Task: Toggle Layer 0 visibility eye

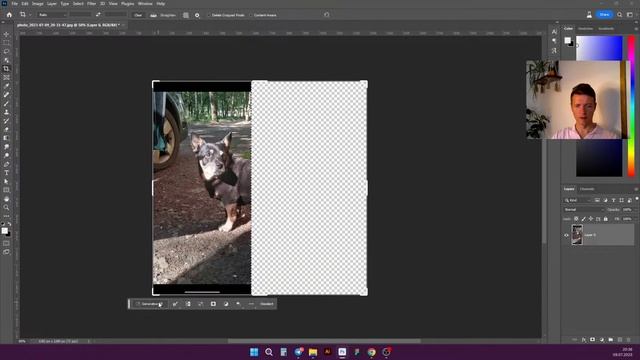Action: (566, 235)
